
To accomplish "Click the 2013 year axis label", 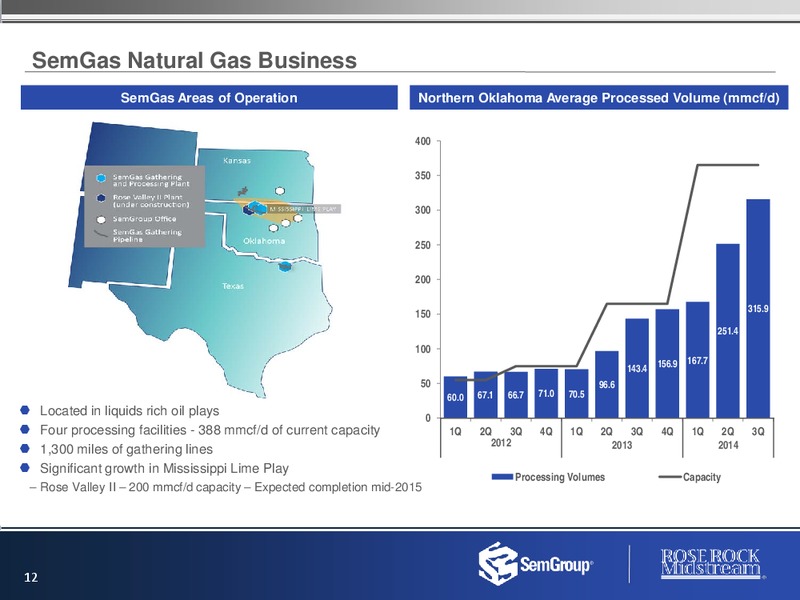I will point(621,445).
